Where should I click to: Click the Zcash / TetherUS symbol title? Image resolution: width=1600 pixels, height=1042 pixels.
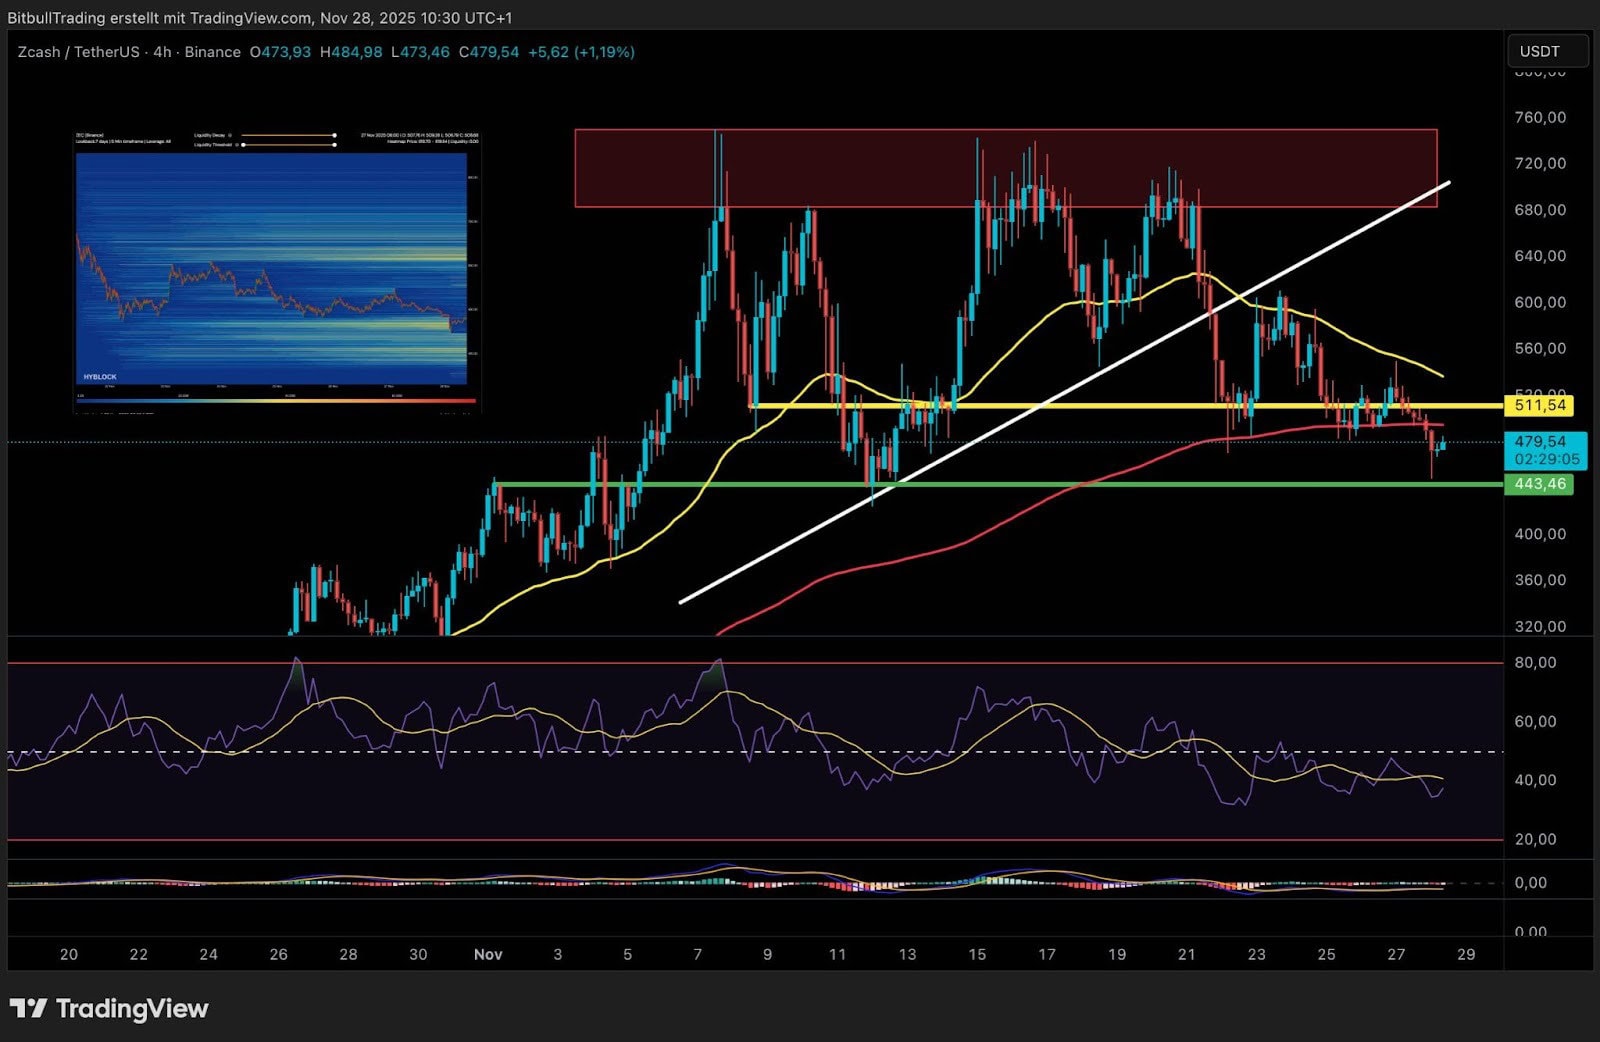(x=78, y=52)
